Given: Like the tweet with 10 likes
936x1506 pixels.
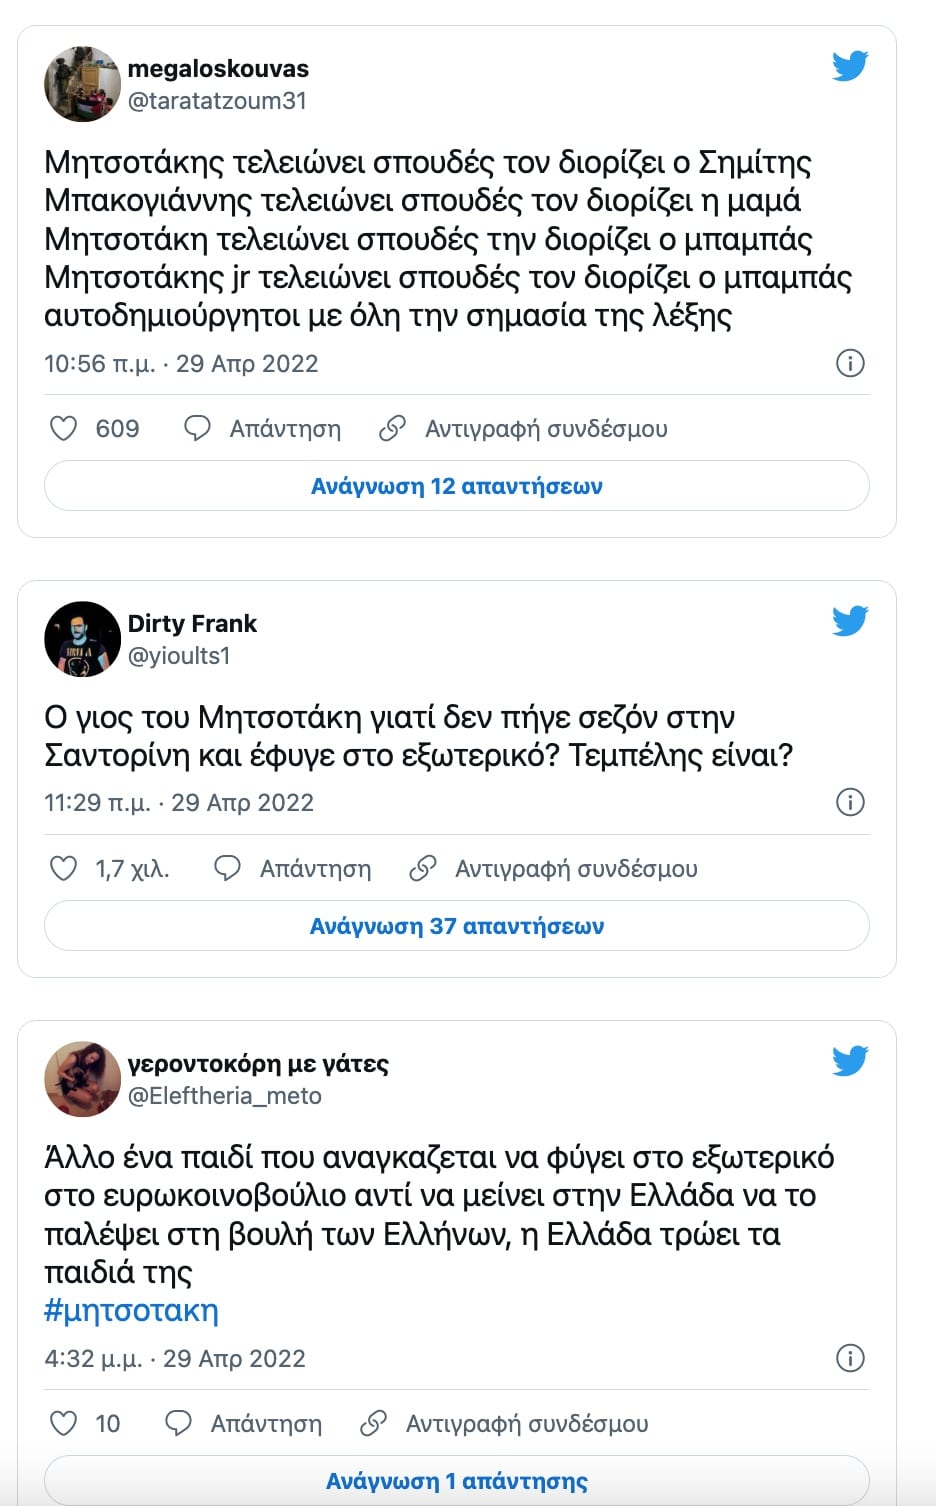Looking at the screenshot, I should 64,1423.
